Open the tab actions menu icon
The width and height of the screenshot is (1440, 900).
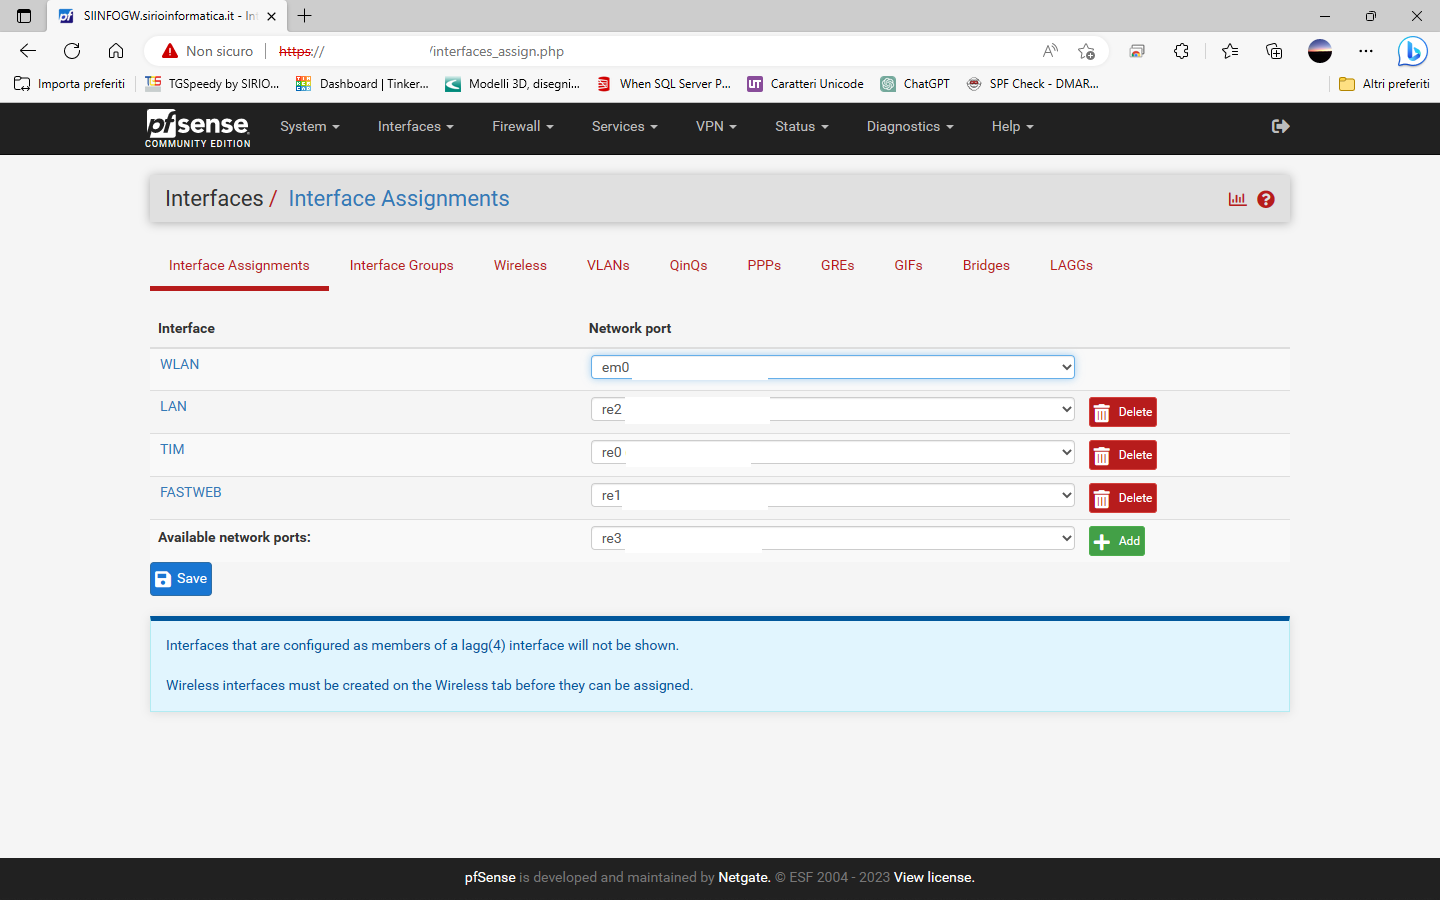(x=24, y=16)
